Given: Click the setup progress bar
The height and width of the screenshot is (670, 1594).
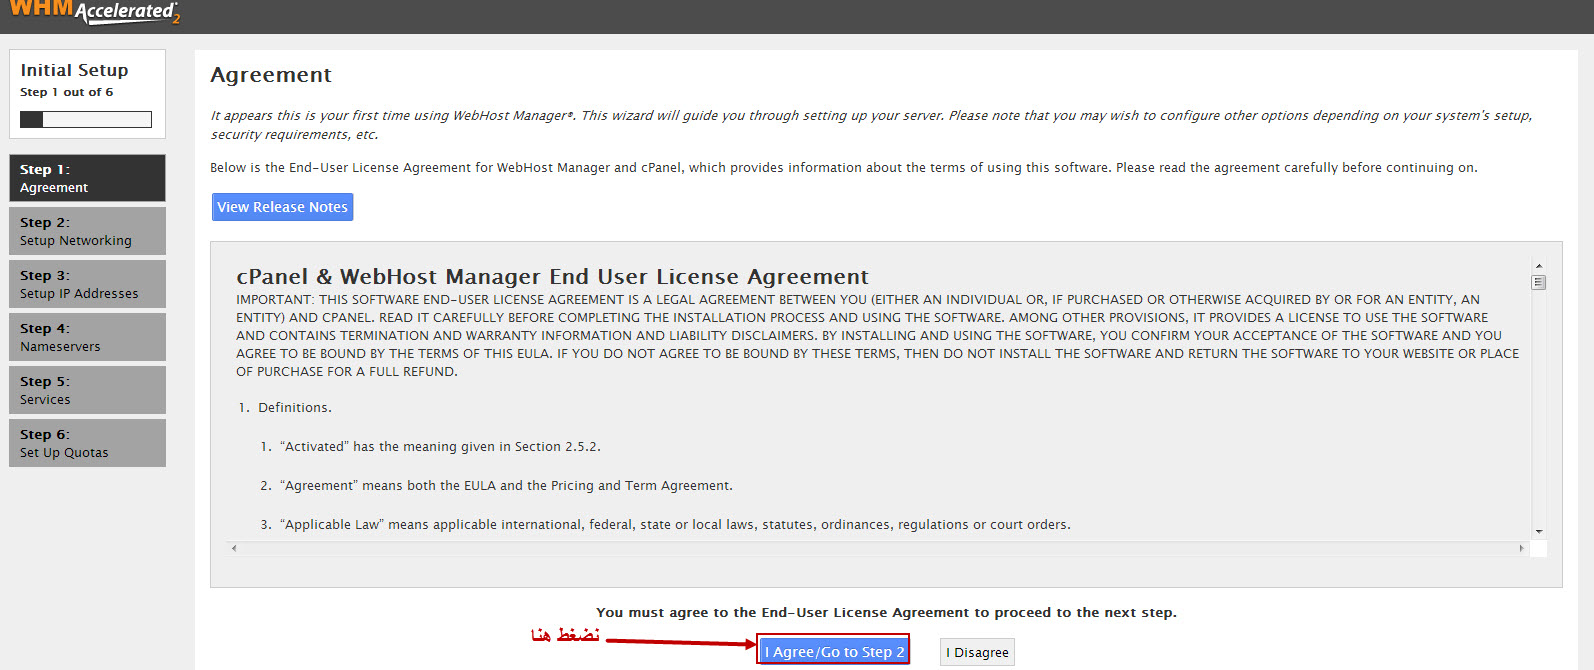Looking at the screenshot, I should click(x=86, y=120).
